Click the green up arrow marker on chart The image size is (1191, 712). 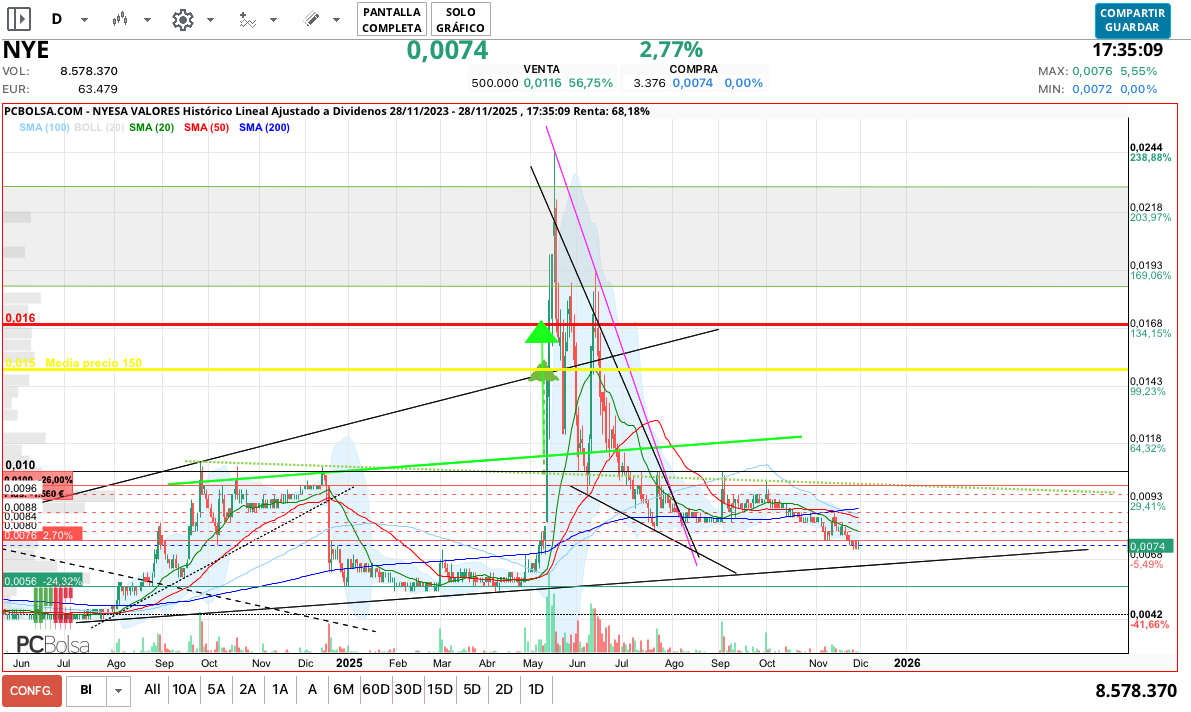click(x=541, y=333)
